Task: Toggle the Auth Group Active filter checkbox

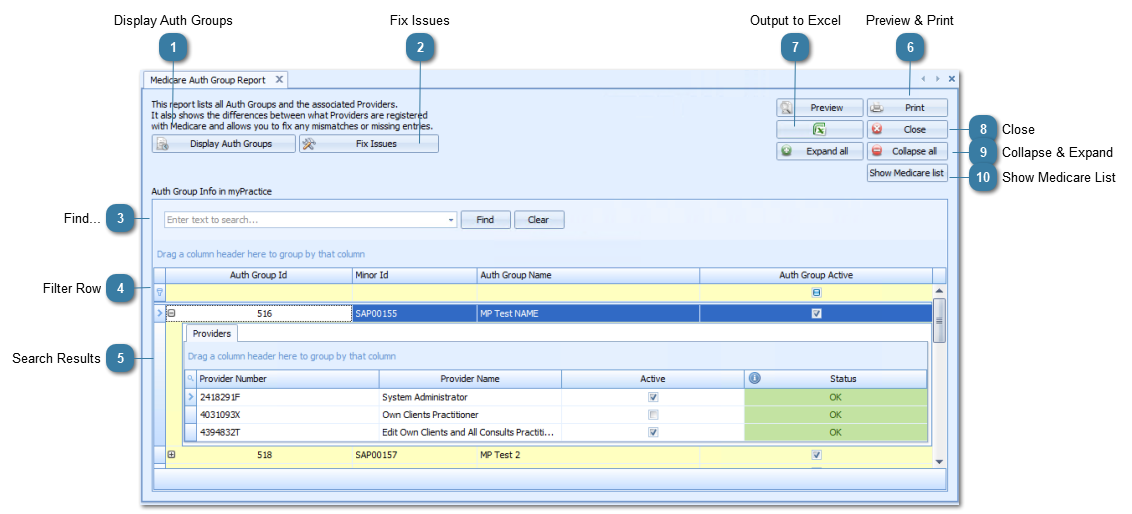Action: click(x=817, y=293)
